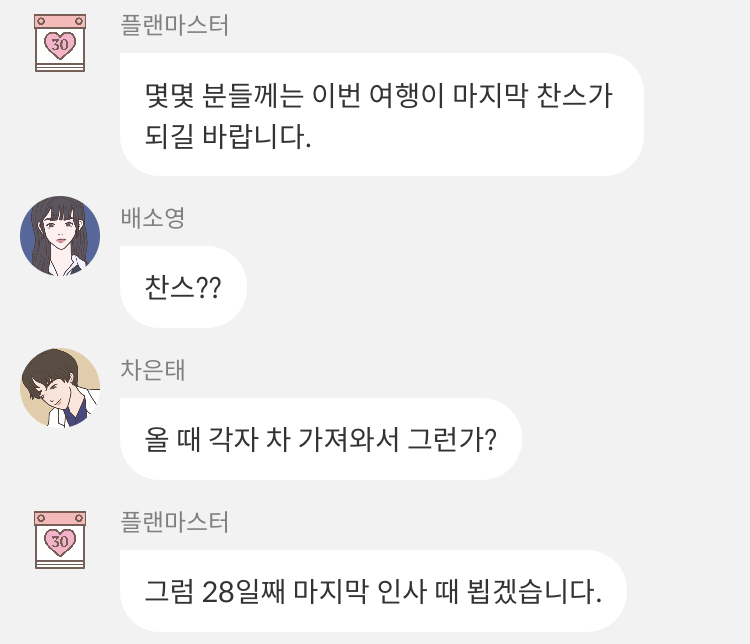Tap the '몇몇 분들께는 이번 여행이' message bubble

point(382,115)
